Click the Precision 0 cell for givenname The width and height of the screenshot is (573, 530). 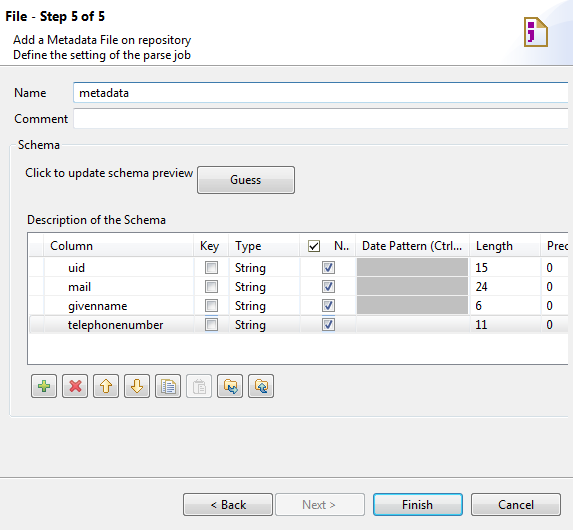coord(555,306)
